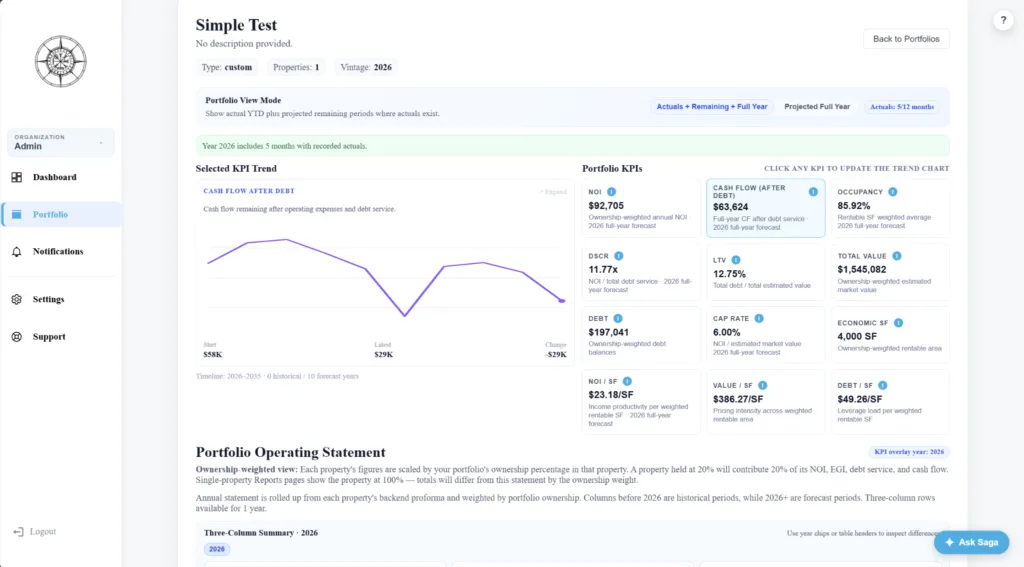The height and width of the screenshot is (567, 1024).
Task: Click Back to Portfolios button
Action: [906, 39]
